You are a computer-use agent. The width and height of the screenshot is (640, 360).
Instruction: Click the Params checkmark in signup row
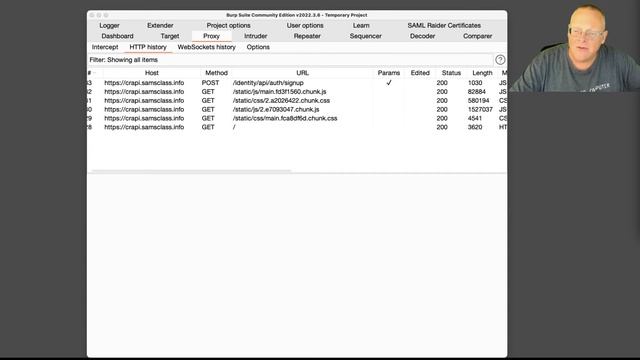[389, 82]
